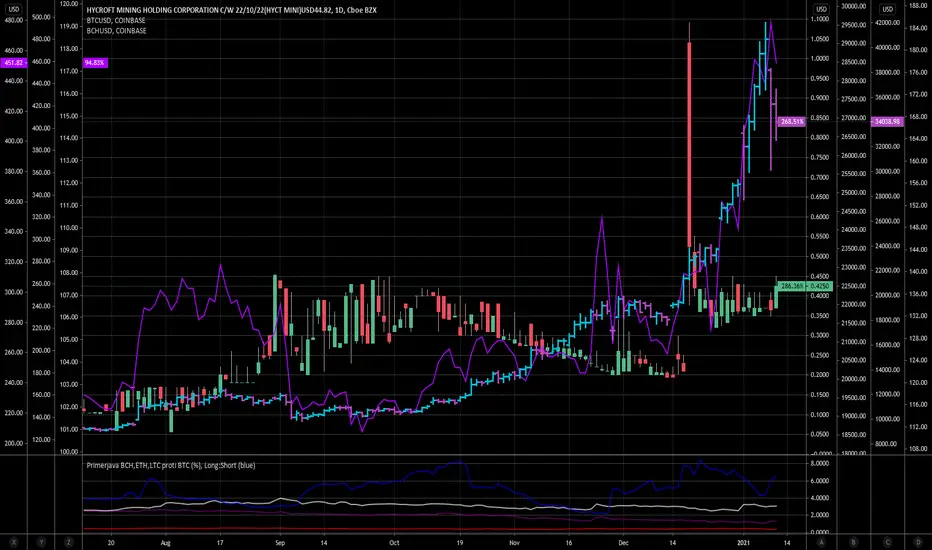The image size is (932, 550).
Task: Click the X scale label button
Action: pyautogui.click(x=14, y=542)
